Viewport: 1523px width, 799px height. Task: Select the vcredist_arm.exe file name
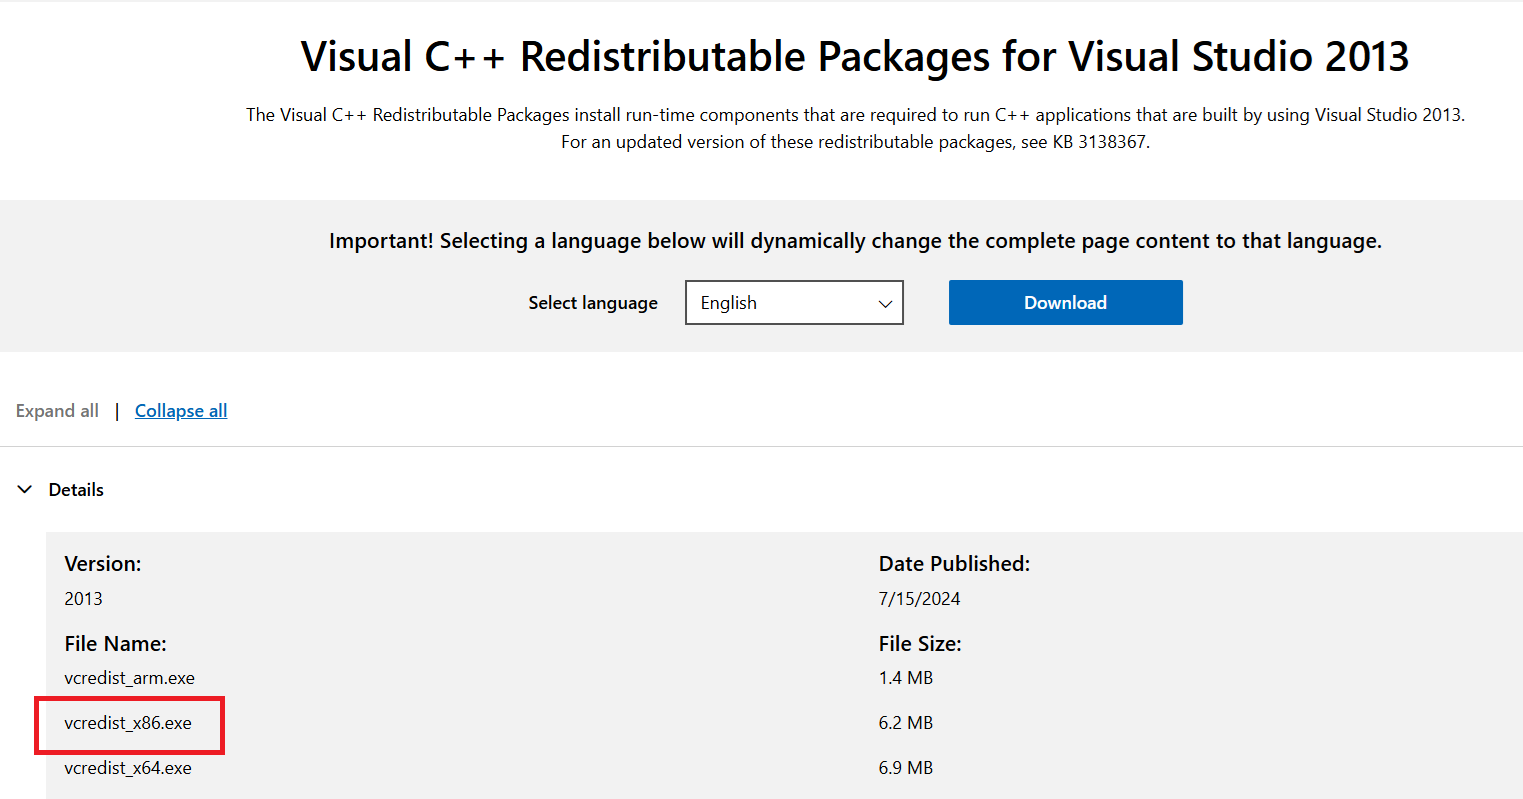coord(129,678)
